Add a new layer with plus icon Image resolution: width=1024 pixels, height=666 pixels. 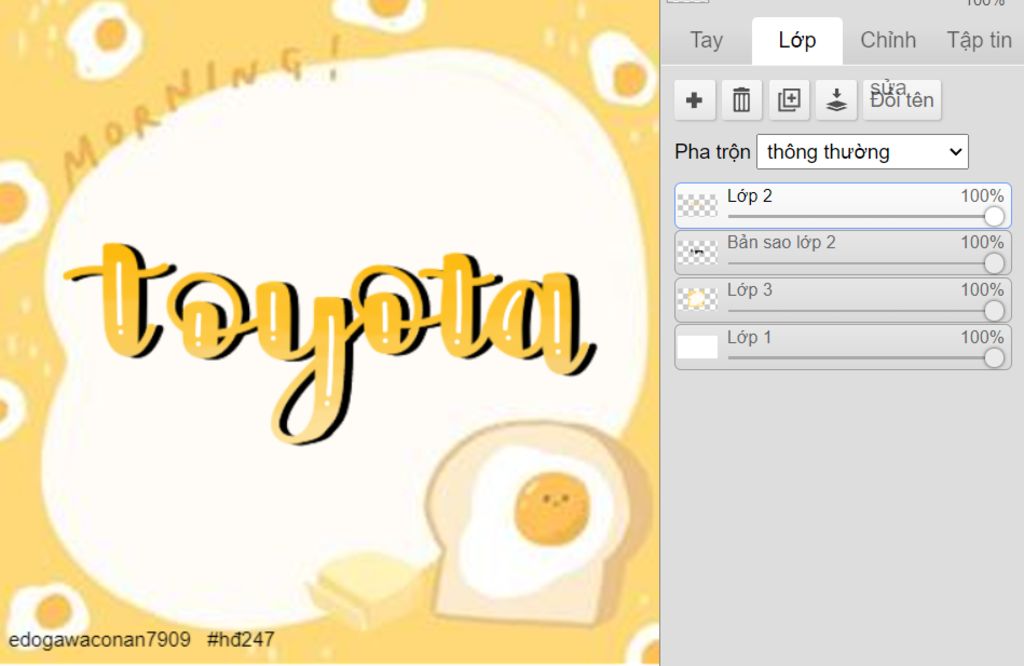(x=695, y=100)
